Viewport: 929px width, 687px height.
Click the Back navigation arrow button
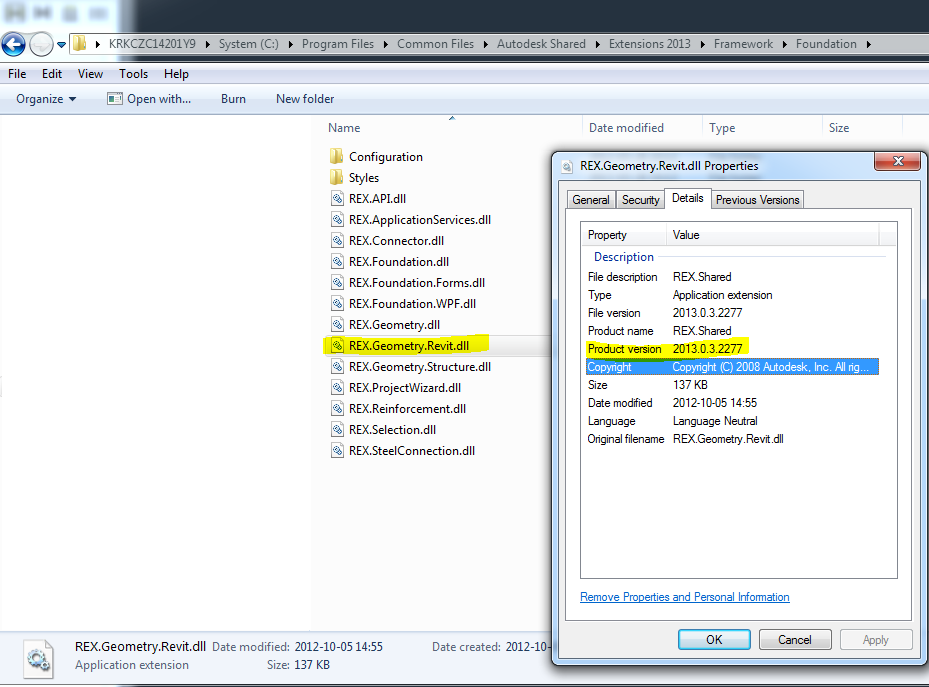click(14, 44)
